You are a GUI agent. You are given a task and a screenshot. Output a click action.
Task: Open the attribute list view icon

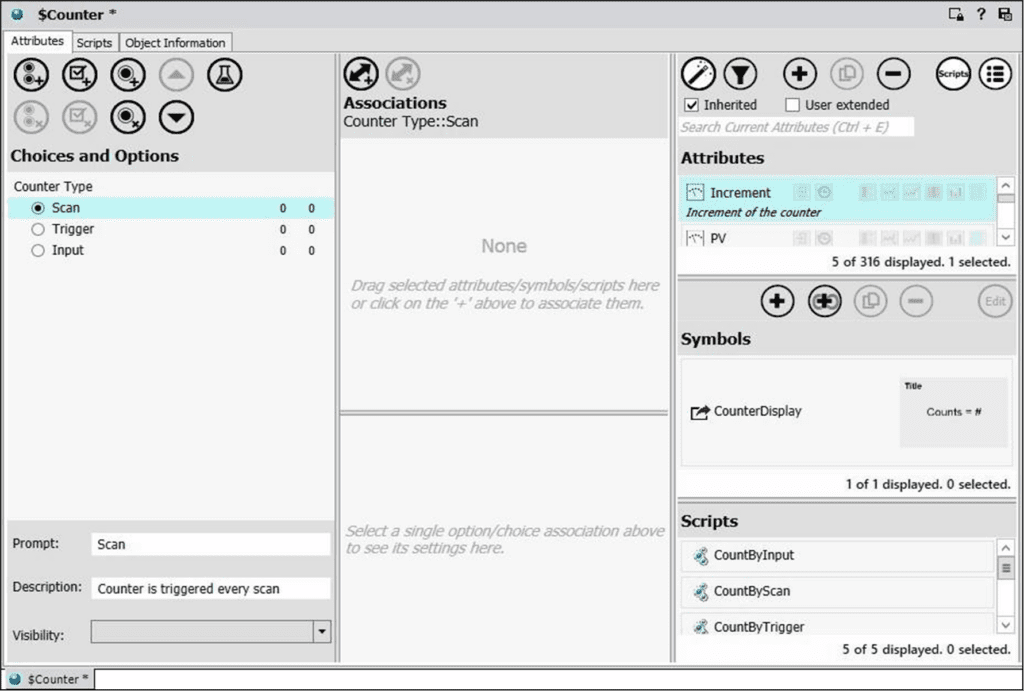997,74
